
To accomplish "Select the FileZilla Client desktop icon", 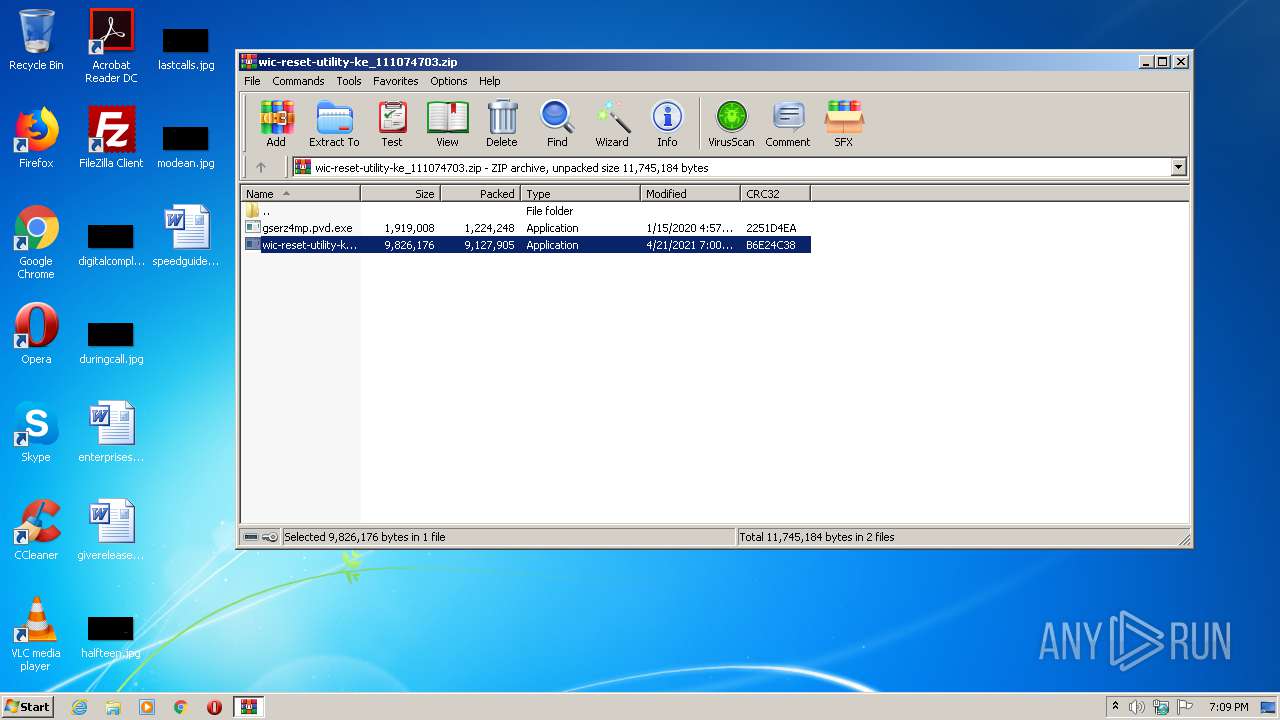I will pyautogui.click(x=111, y=138).
